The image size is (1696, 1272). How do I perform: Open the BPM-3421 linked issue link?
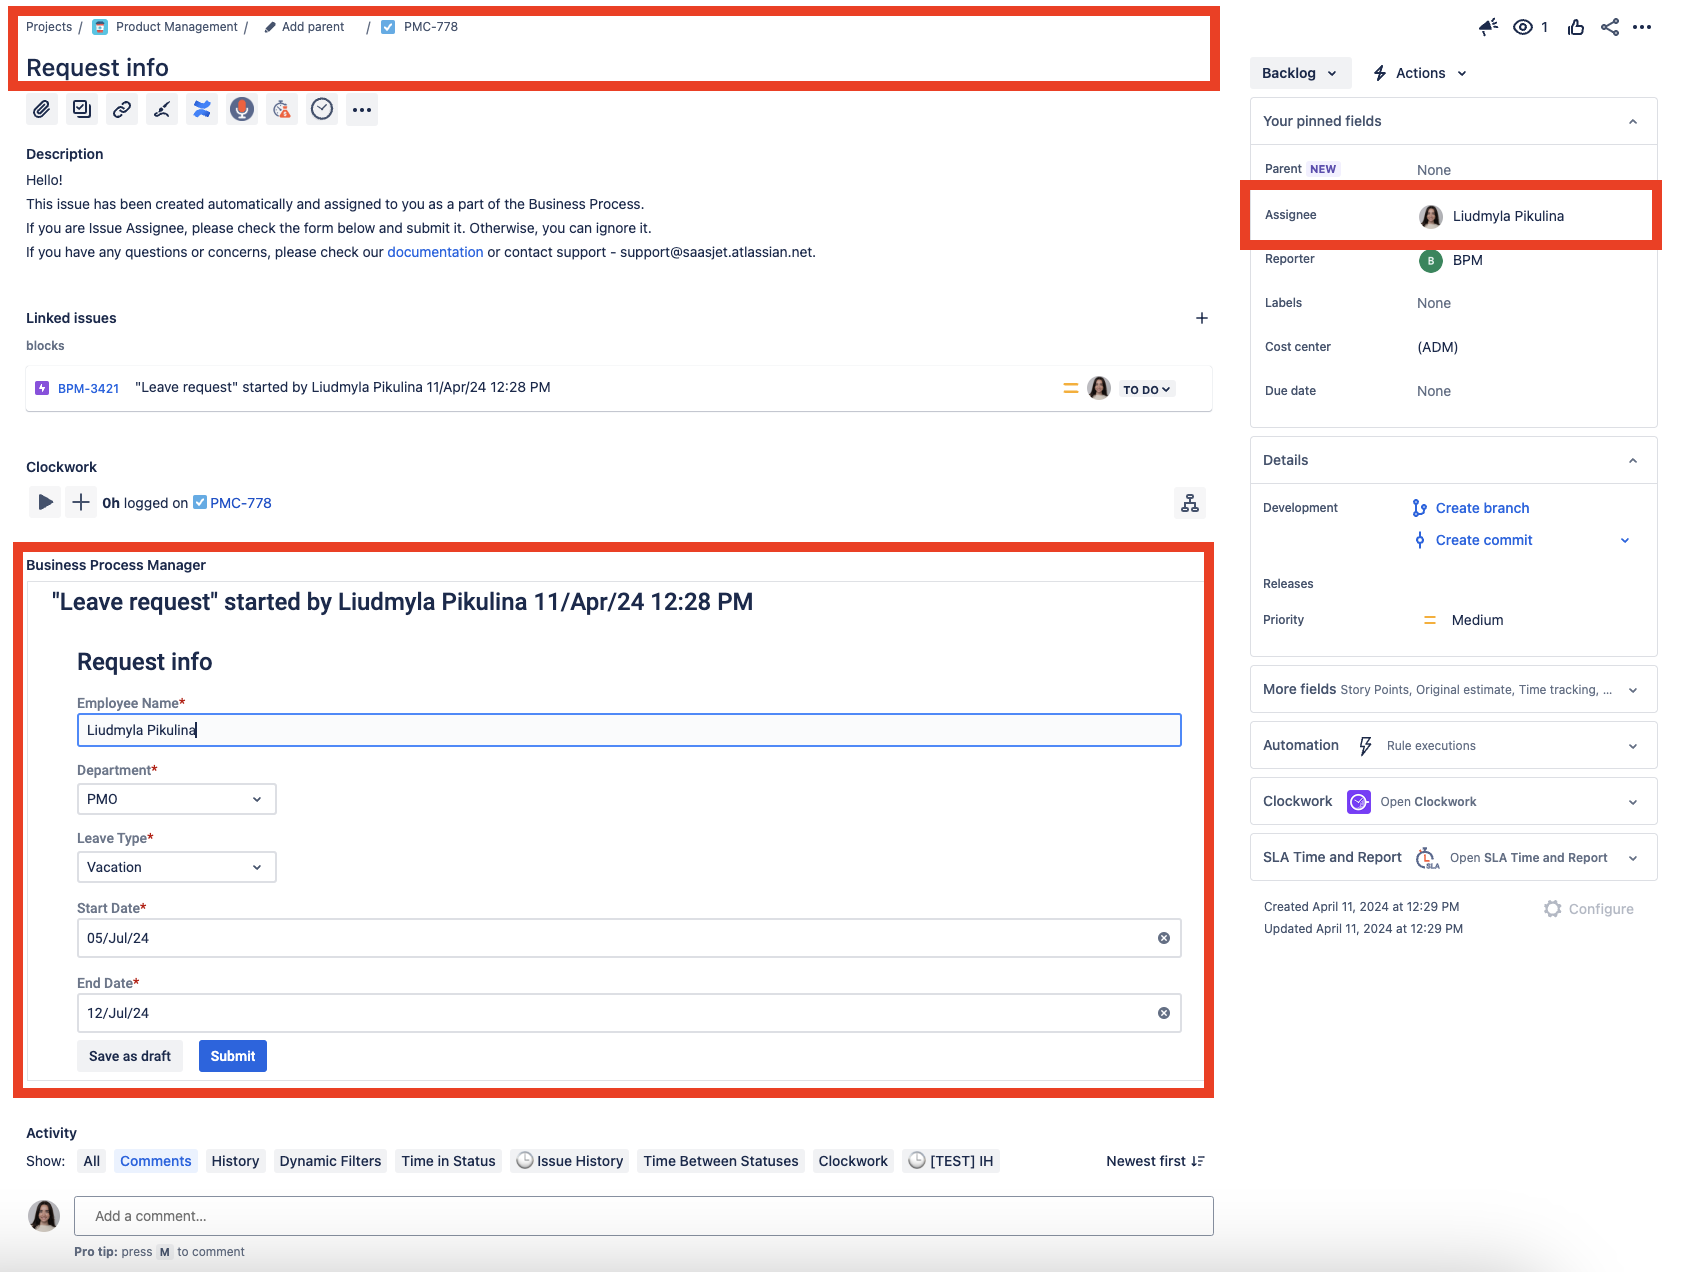point(88,388)
